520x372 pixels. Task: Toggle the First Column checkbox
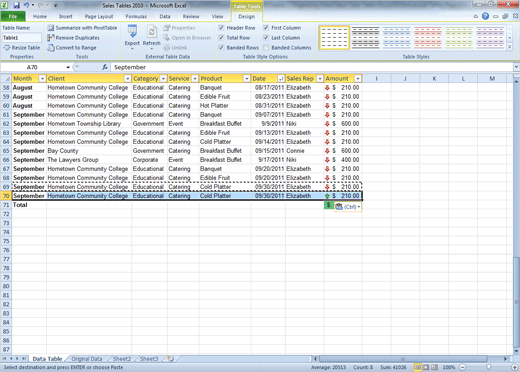(266, 28)
